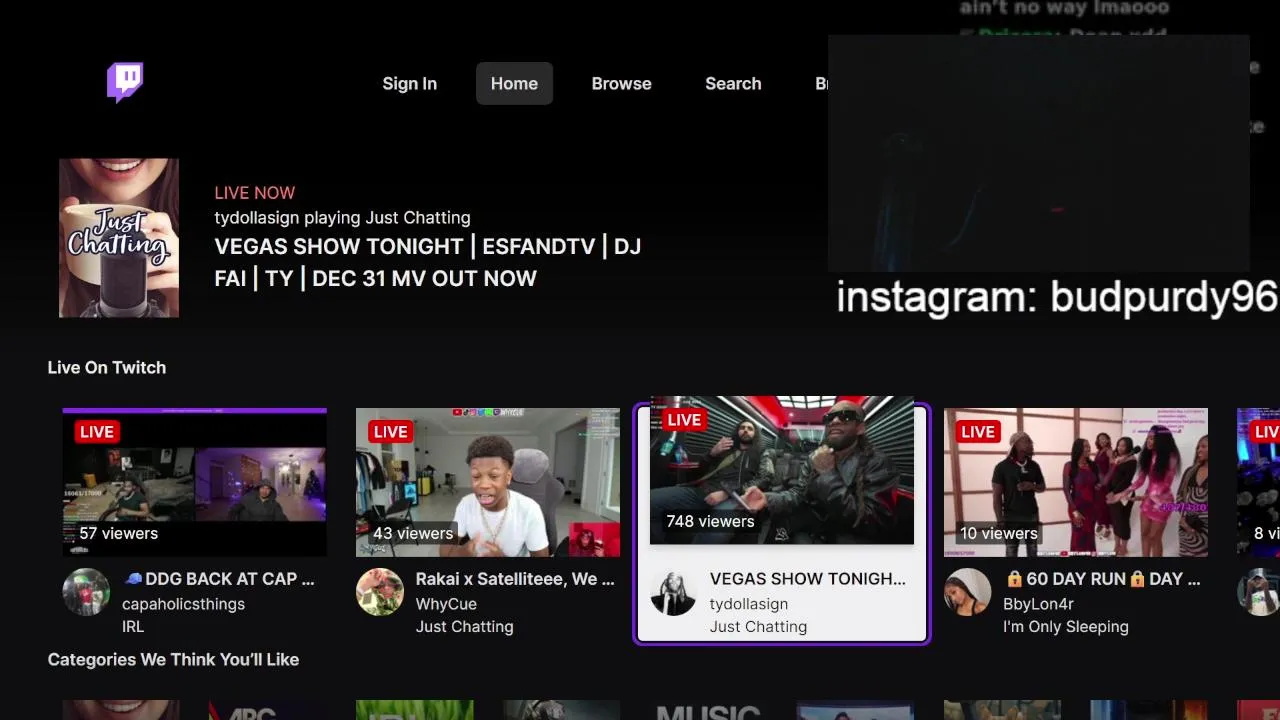Viewport: 1280px width, 720px height.
Task: Click the LIVE badge on tydollasign stream
Action: point(684,420)
